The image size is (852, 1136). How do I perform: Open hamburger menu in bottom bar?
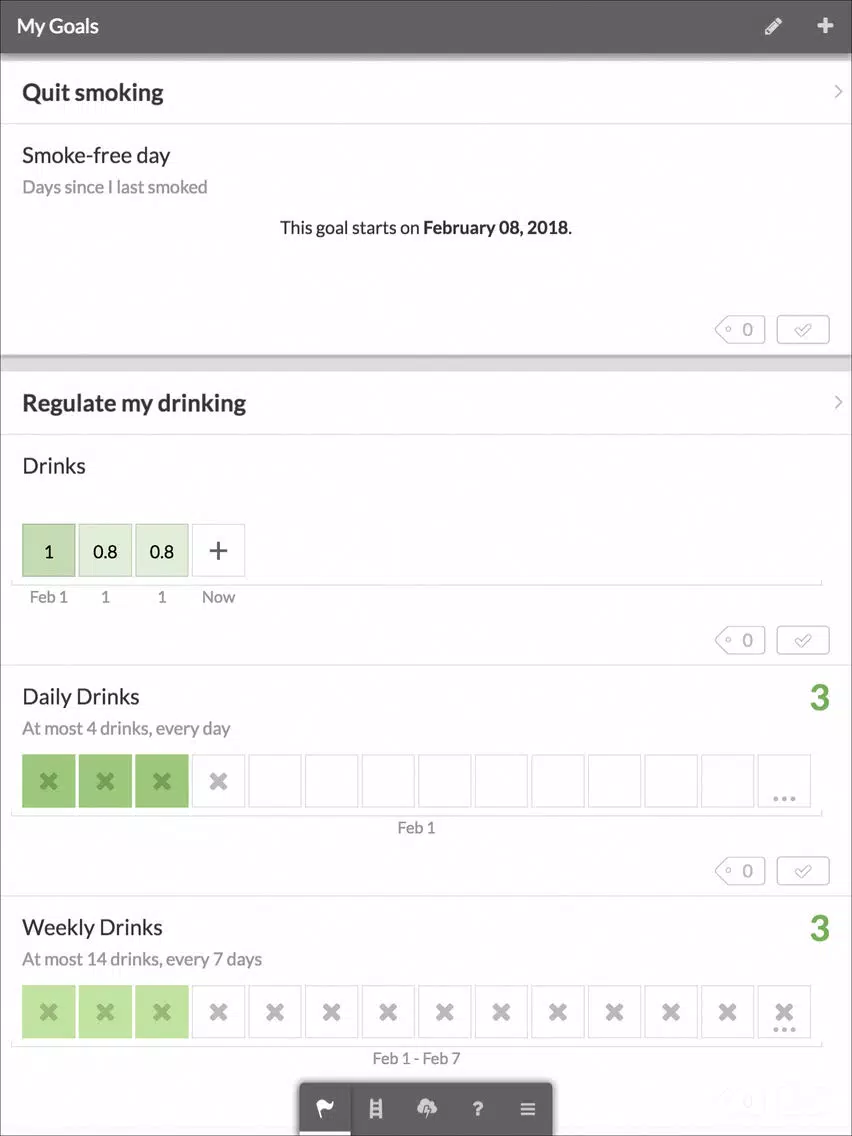click(527, 1108)
